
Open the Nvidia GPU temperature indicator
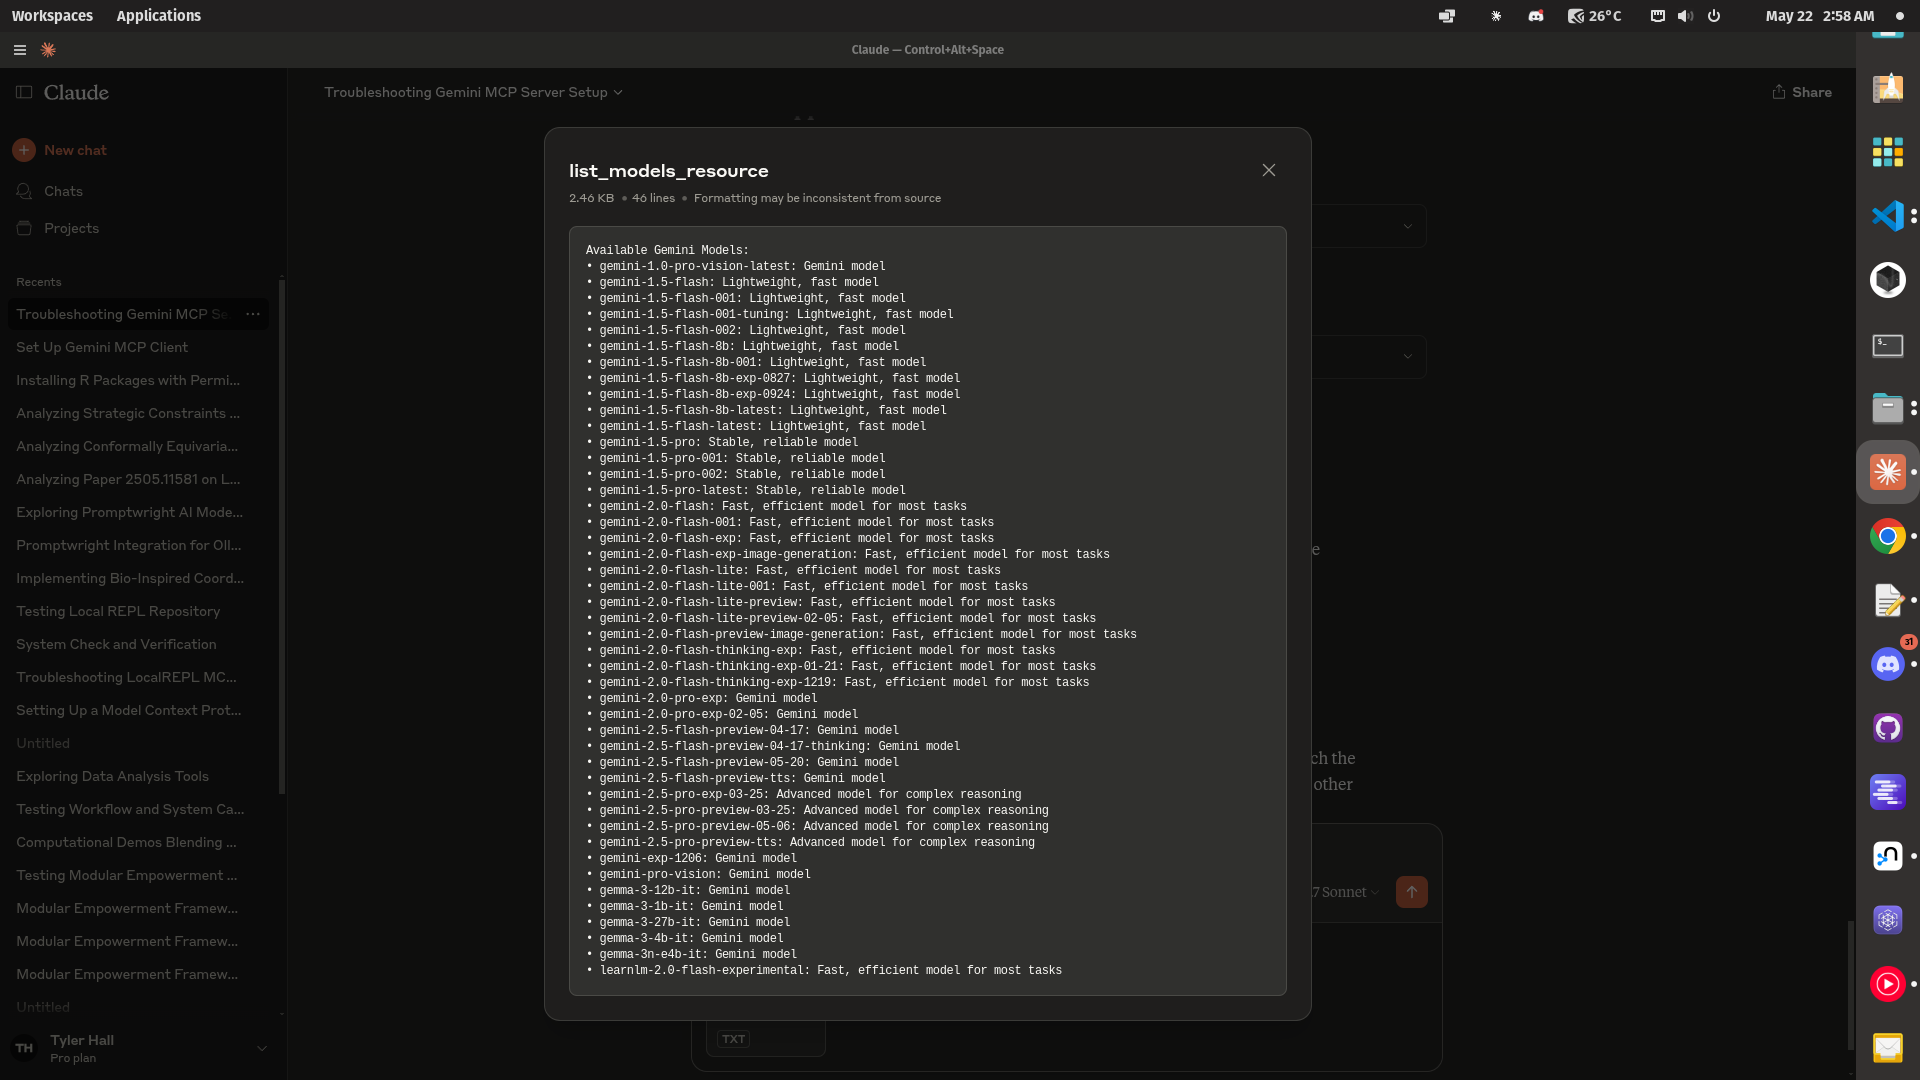tap(1594, 16)
